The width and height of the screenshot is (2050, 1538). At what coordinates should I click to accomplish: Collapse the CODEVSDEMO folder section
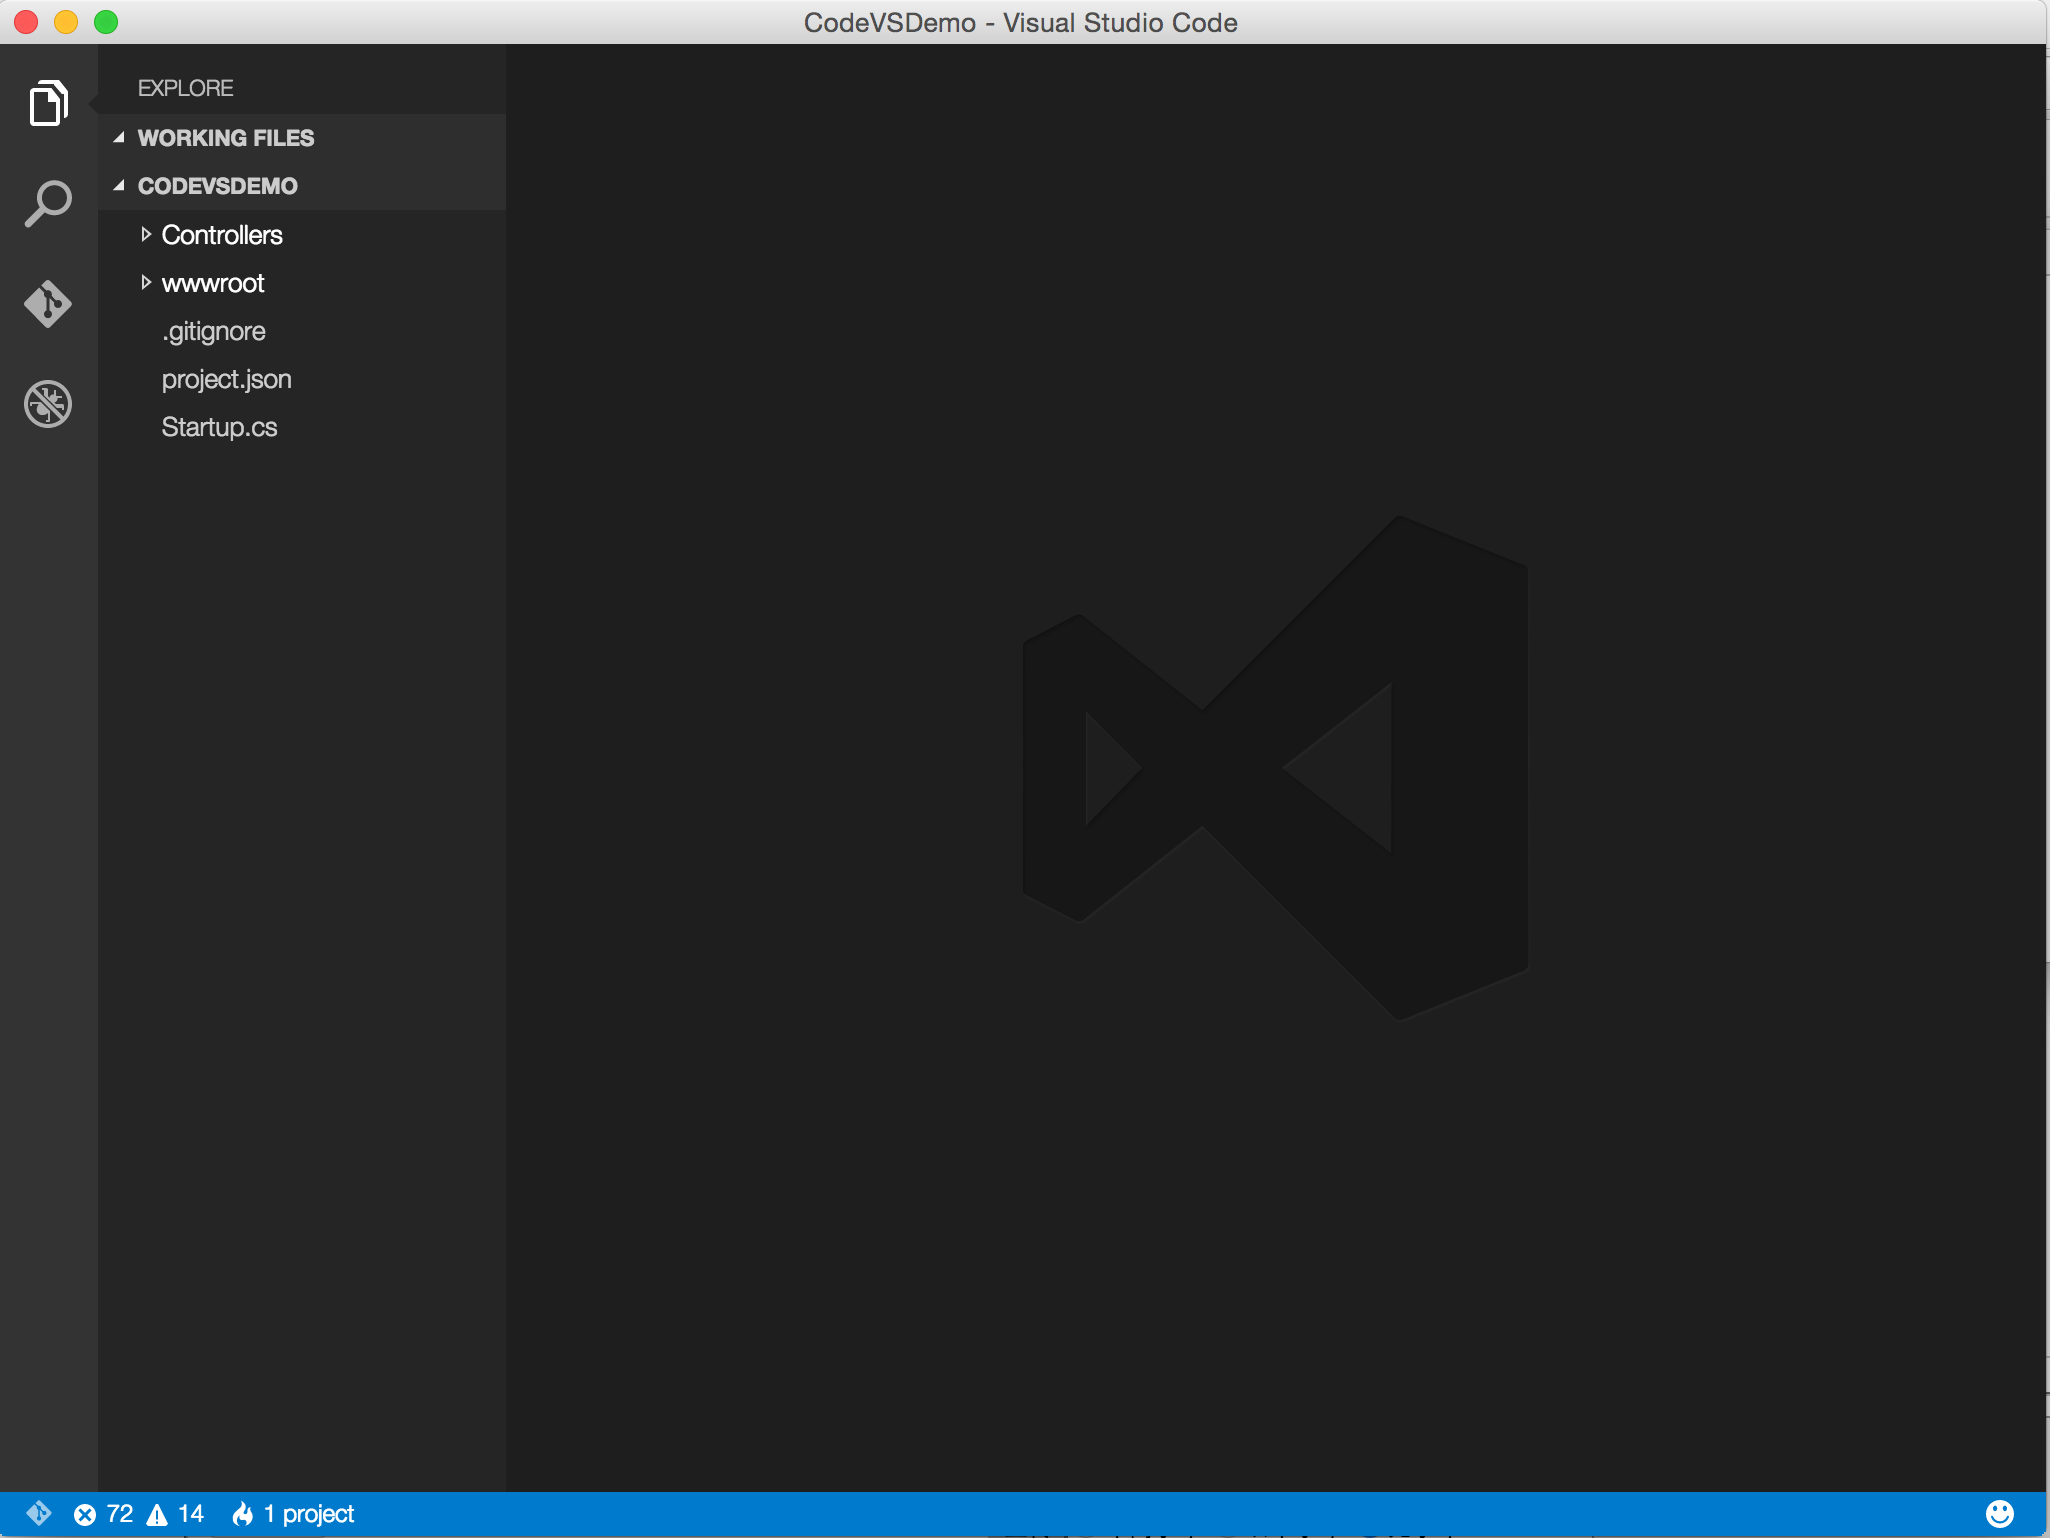point(119,186)
